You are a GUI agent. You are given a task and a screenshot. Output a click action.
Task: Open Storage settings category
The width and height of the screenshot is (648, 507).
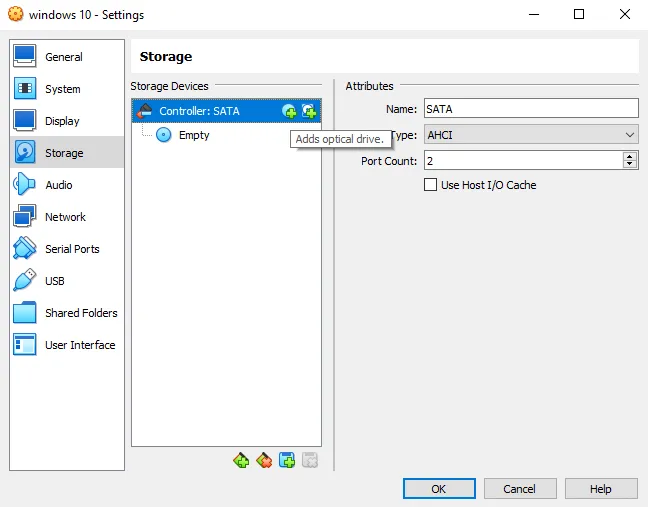(67, 153)
